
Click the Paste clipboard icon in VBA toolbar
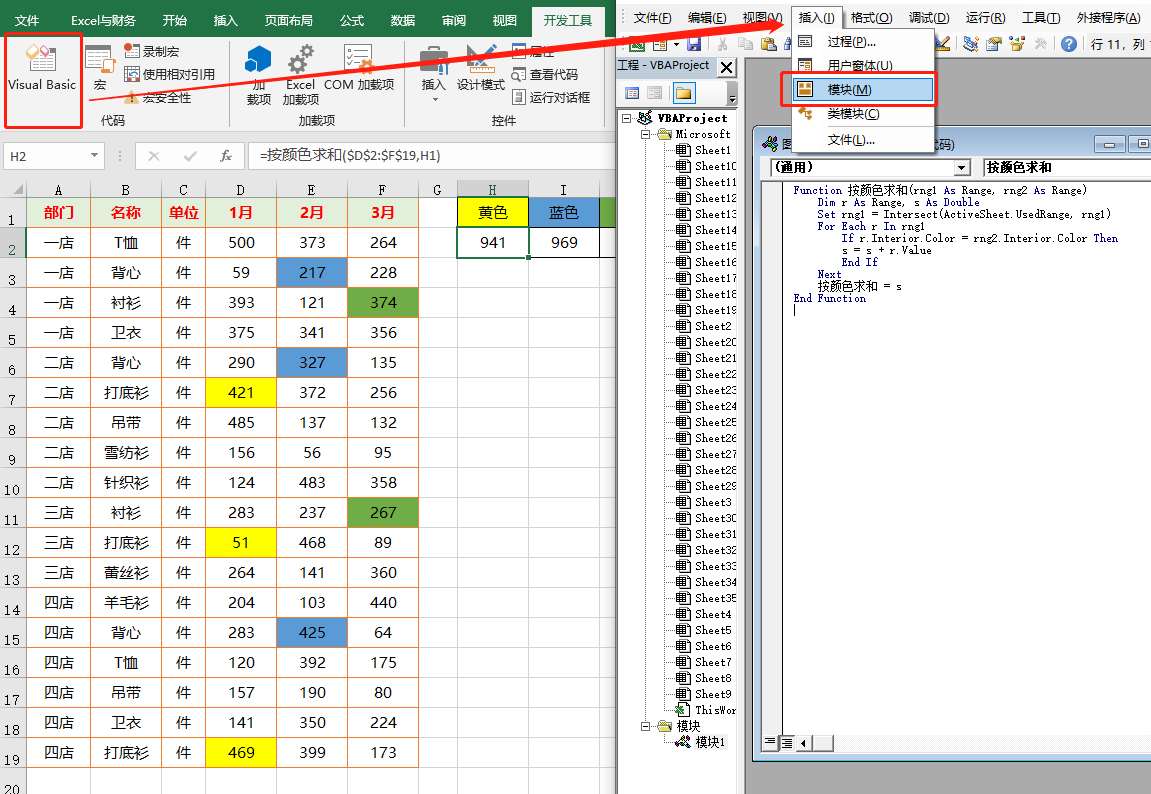pyautogui.click(x=769, y=45)
